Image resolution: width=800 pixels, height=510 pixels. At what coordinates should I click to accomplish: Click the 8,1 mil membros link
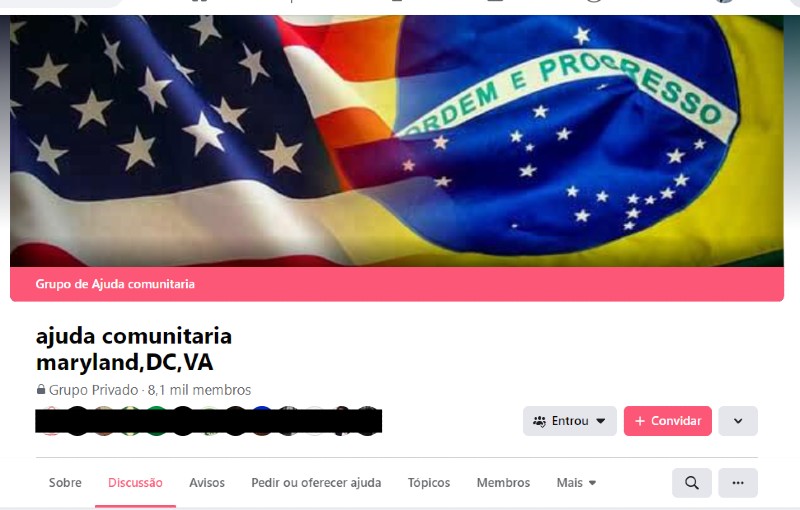(x=199, y=390)
